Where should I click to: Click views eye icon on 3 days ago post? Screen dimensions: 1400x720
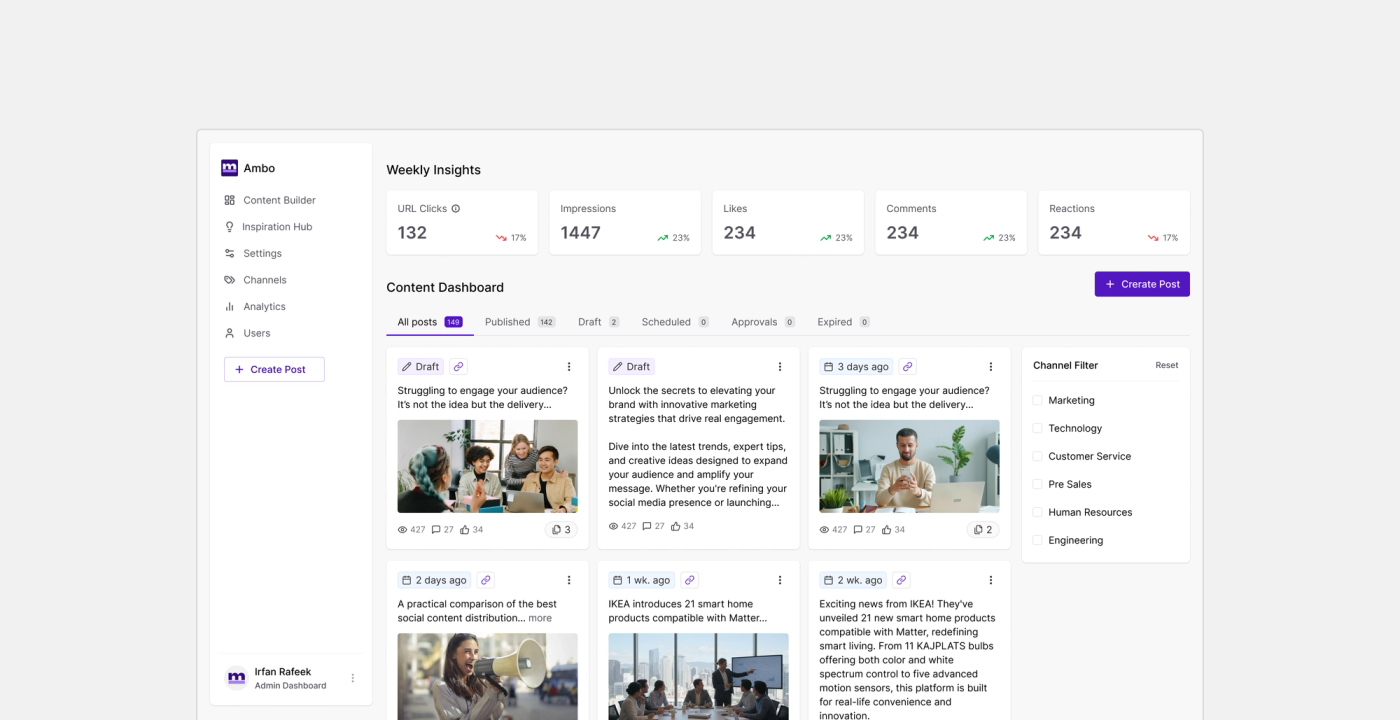coord(825,530)
